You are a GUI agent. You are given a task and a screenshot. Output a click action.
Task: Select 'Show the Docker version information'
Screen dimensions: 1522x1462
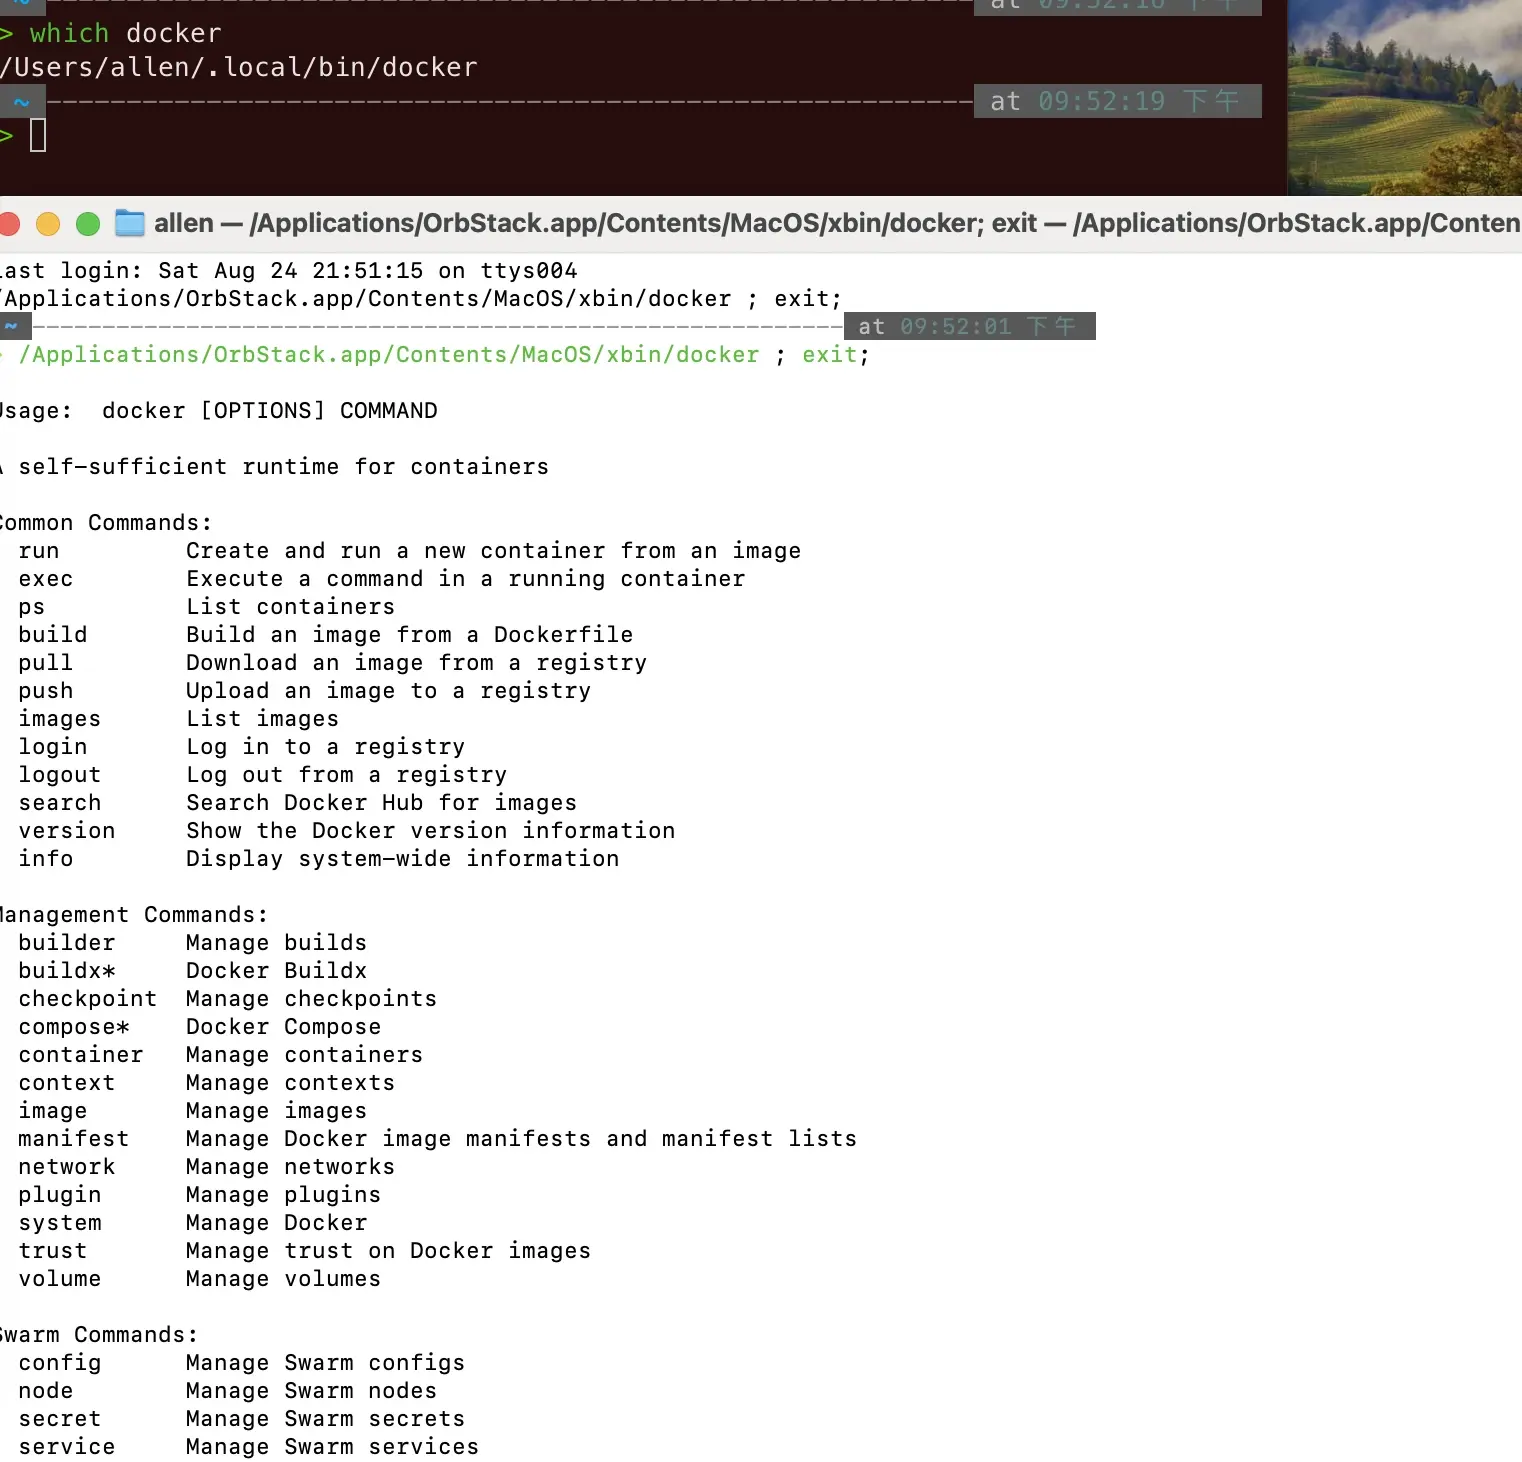[431, 831]
